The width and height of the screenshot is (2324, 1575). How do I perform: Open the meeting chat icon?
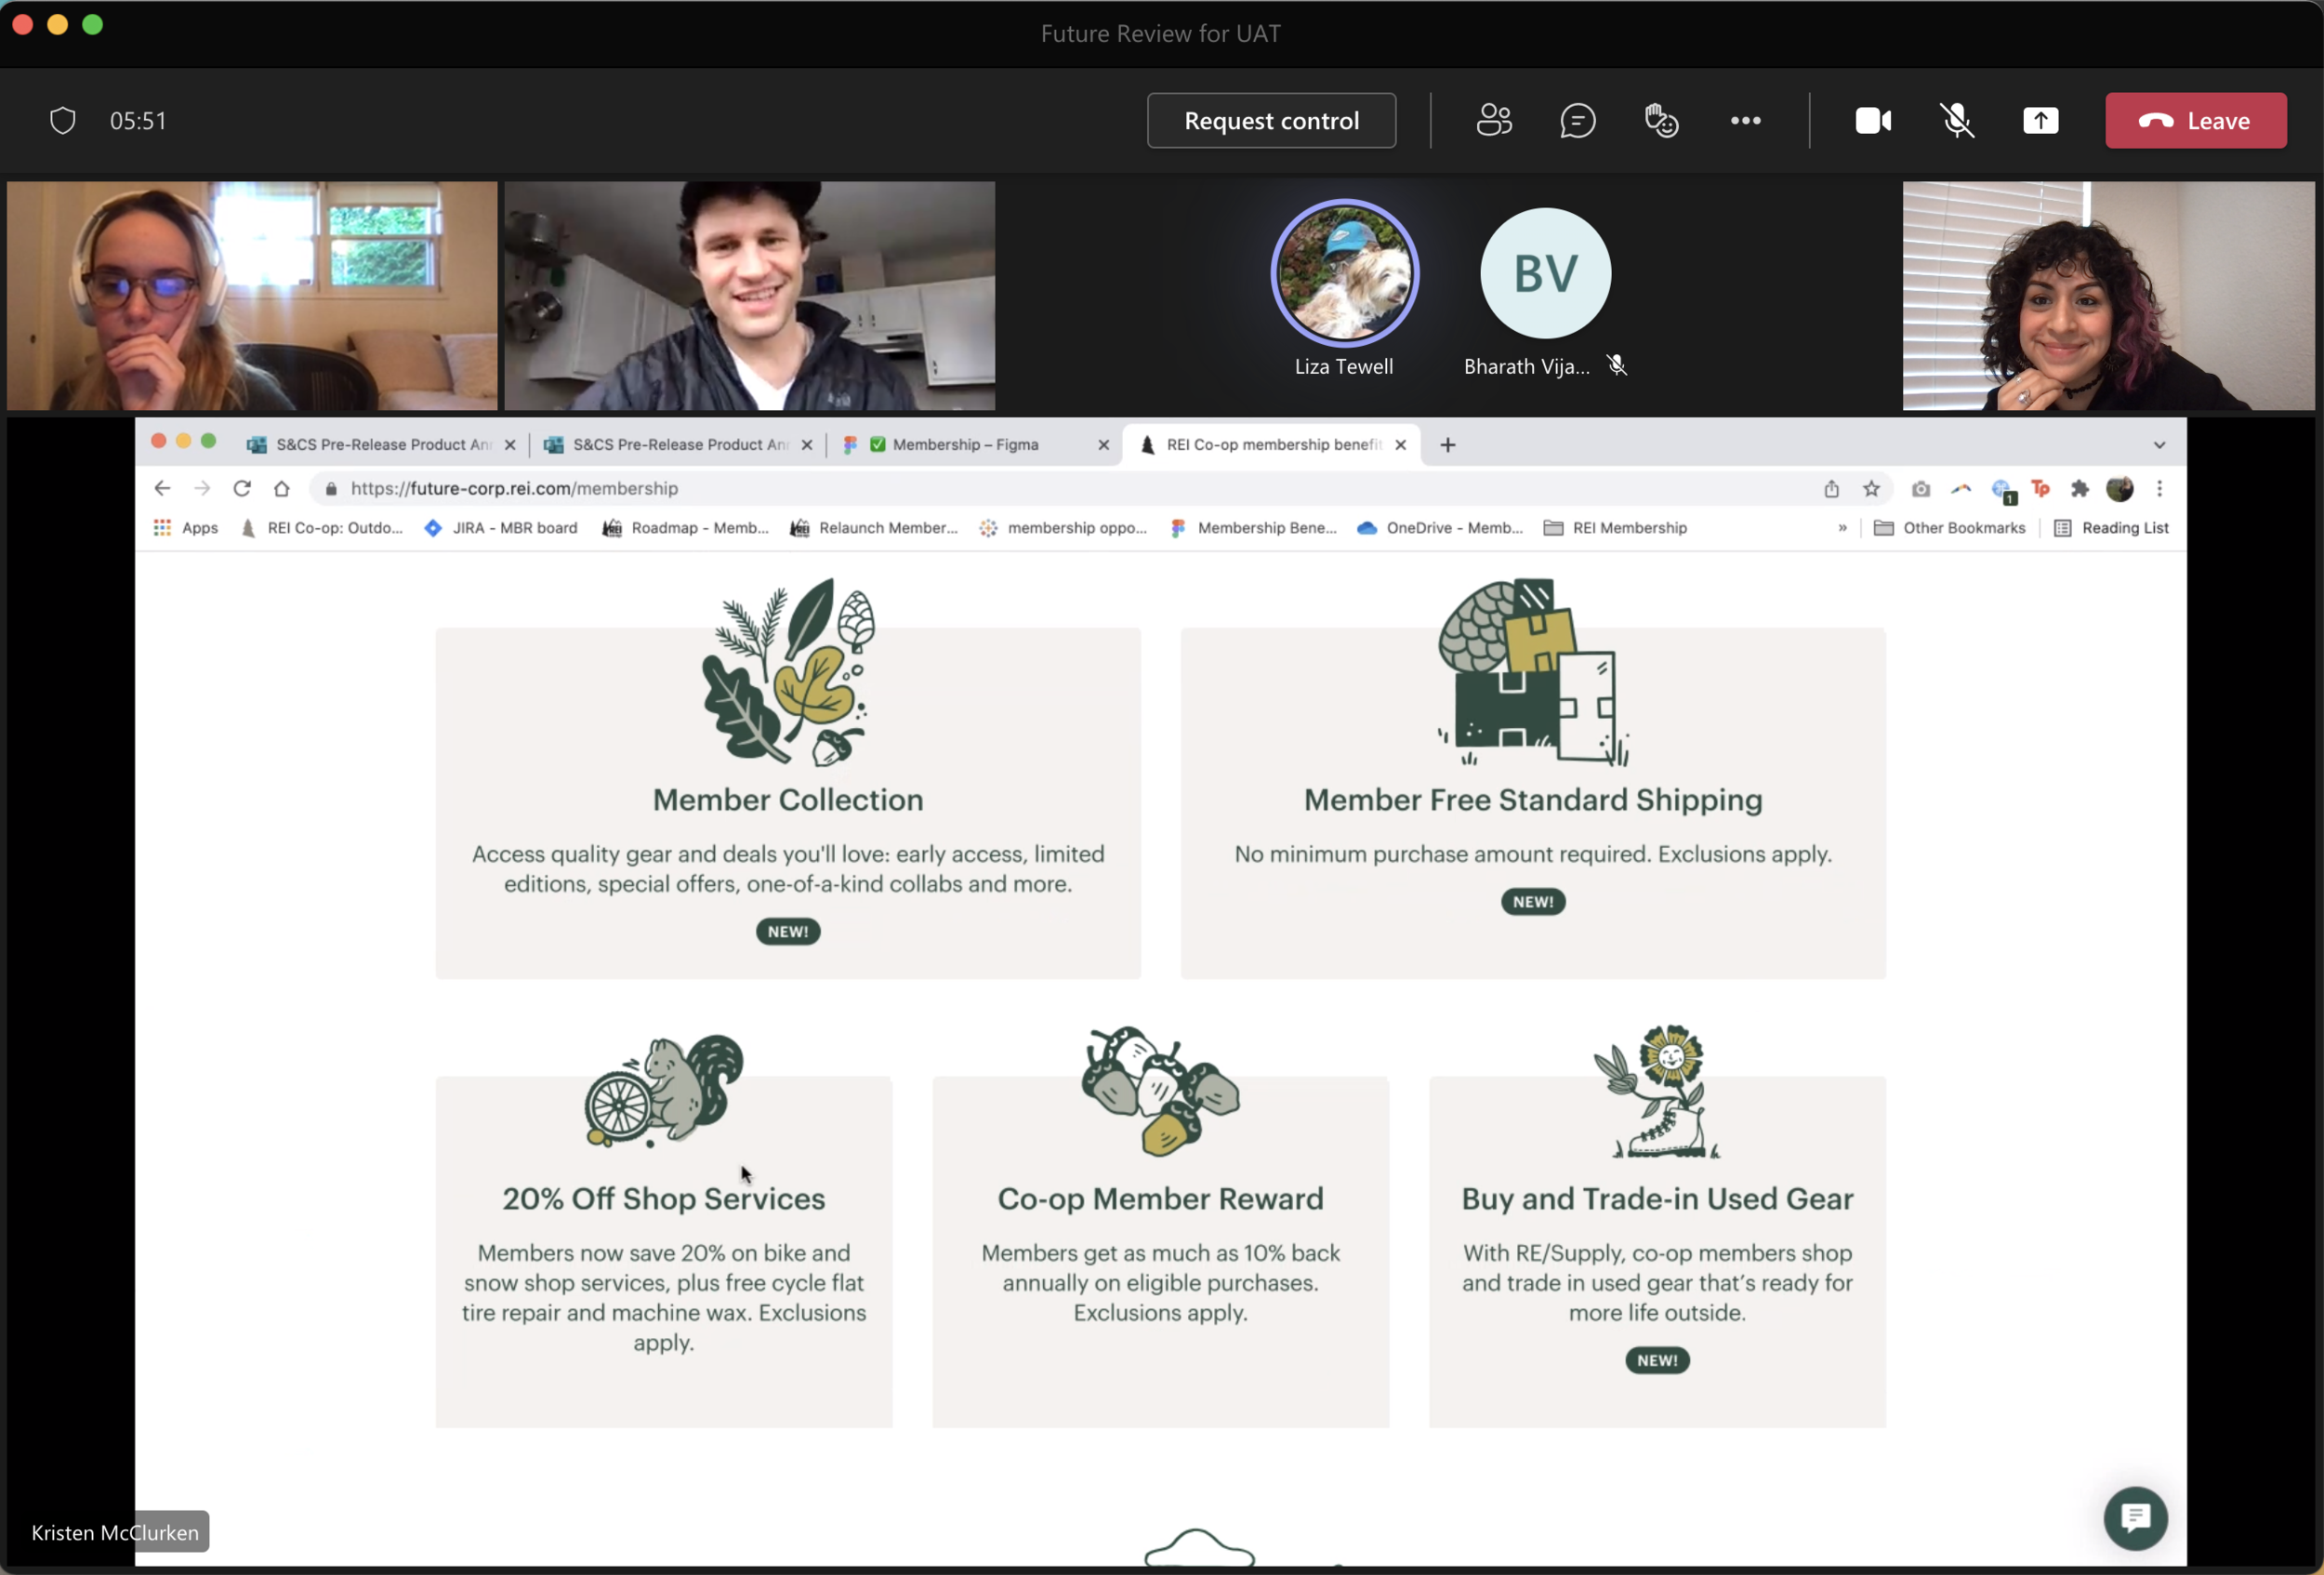click(x=1577, y=121)
